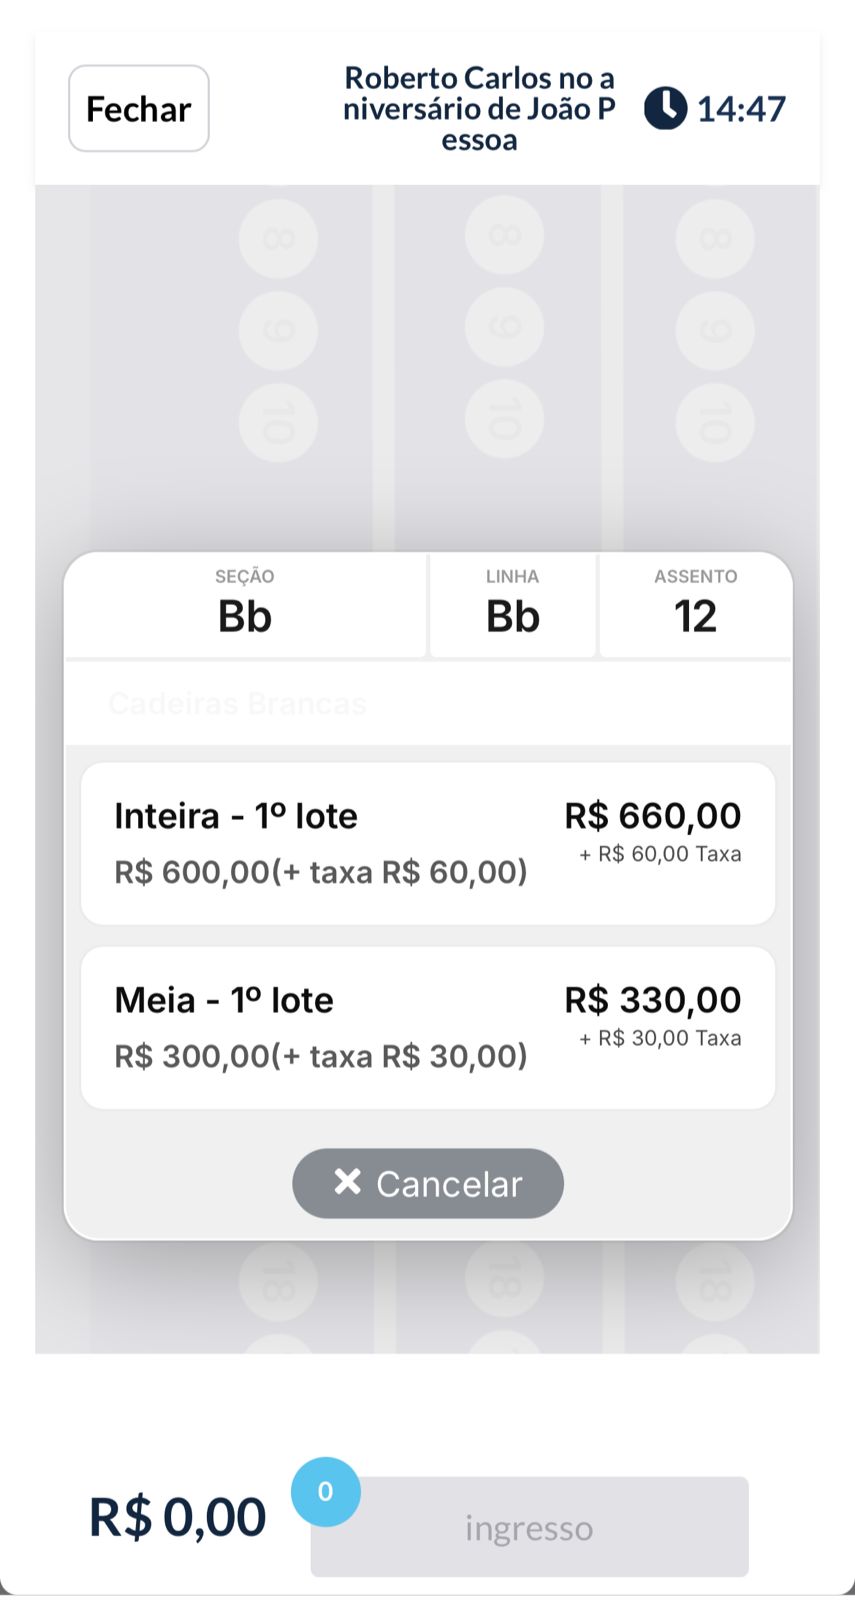The image size is (855, 1600).
Task: Select the Meia - 1º lote ticket
Action: 428,1028
